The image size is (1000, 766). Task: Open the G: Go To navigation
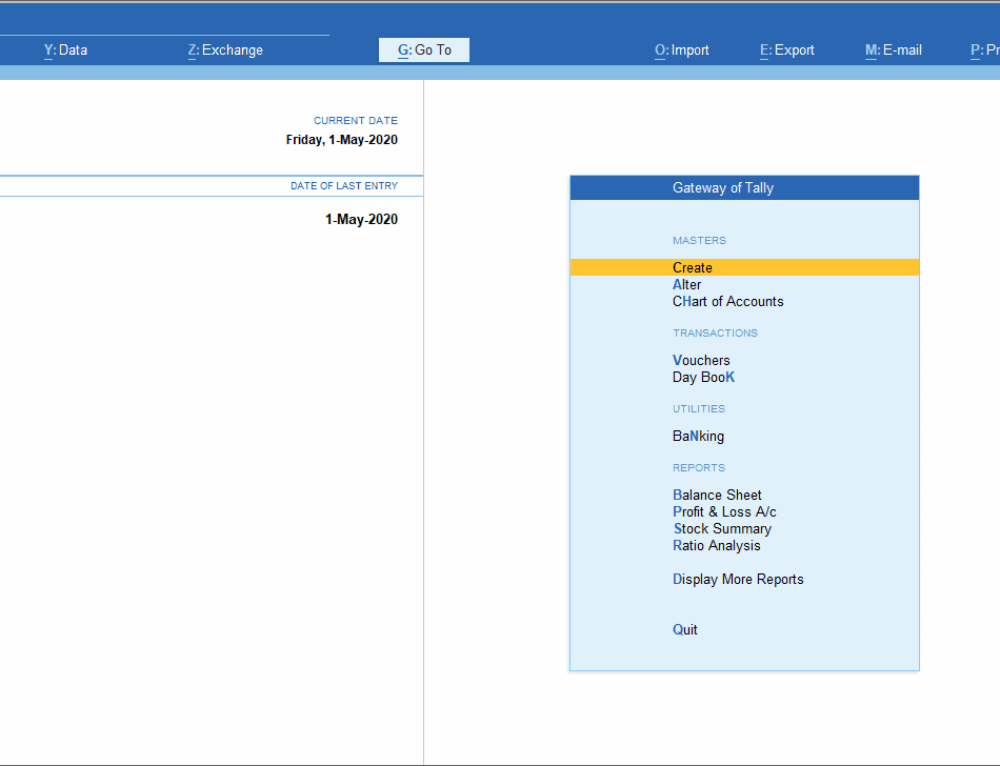pyautogui.click(x=423, y=49)
